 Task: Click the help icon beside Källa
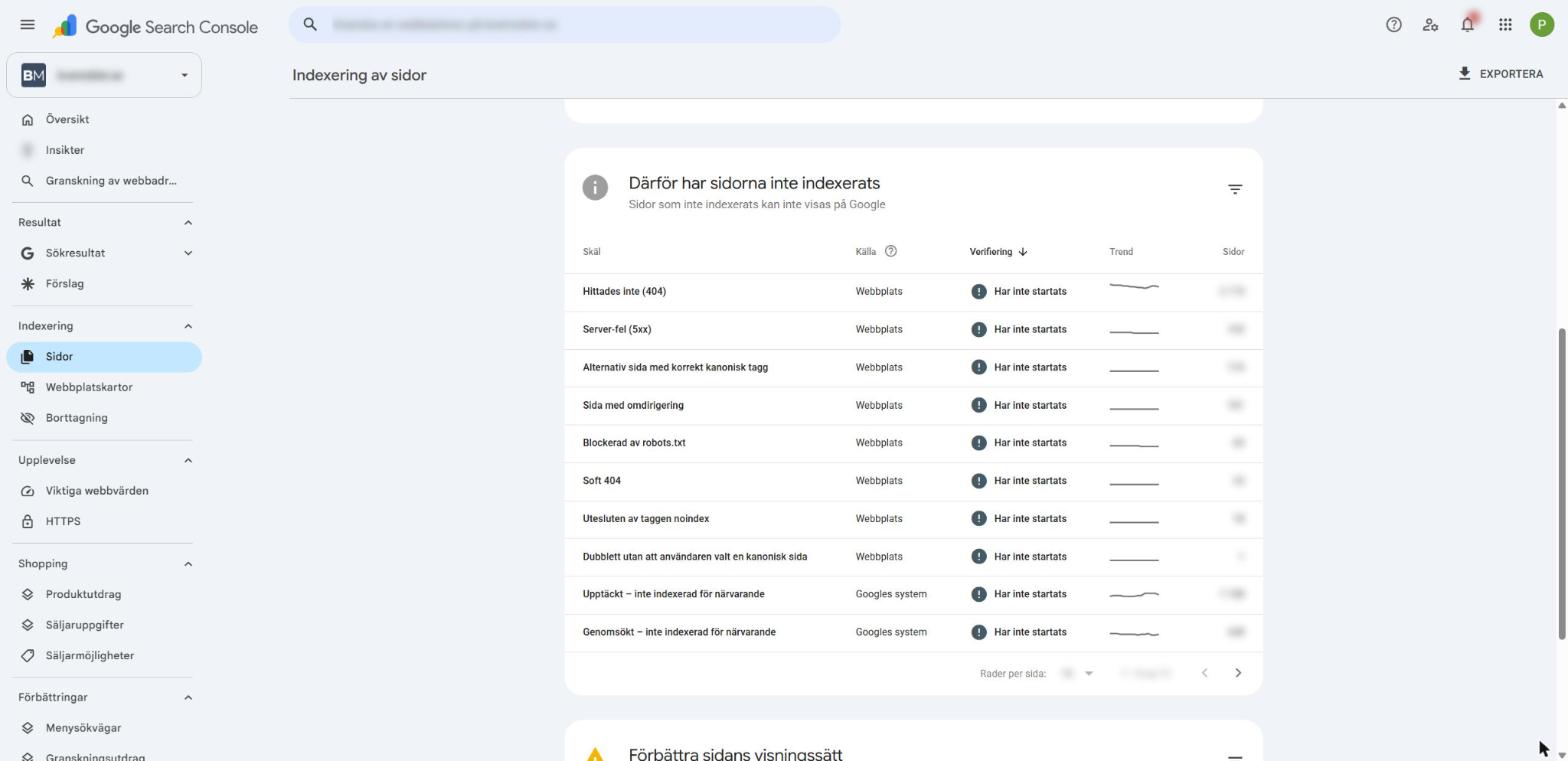[891, 251]
